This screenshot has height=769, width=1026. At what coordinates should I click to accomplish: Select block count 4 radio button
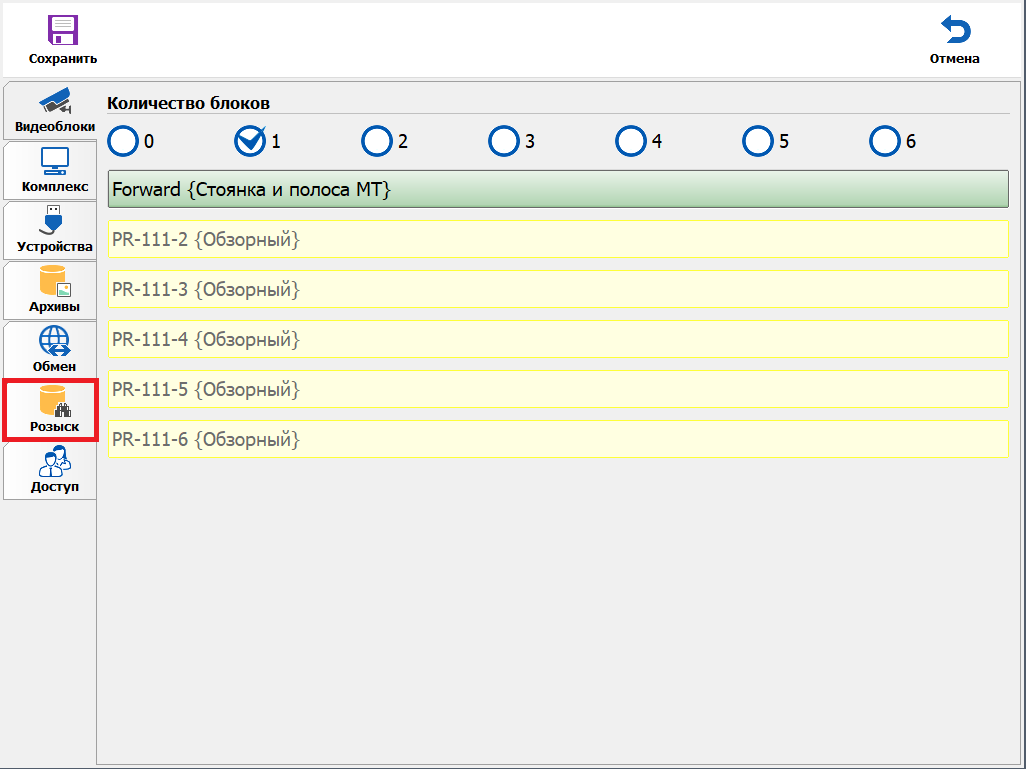(x=631, y=141)
